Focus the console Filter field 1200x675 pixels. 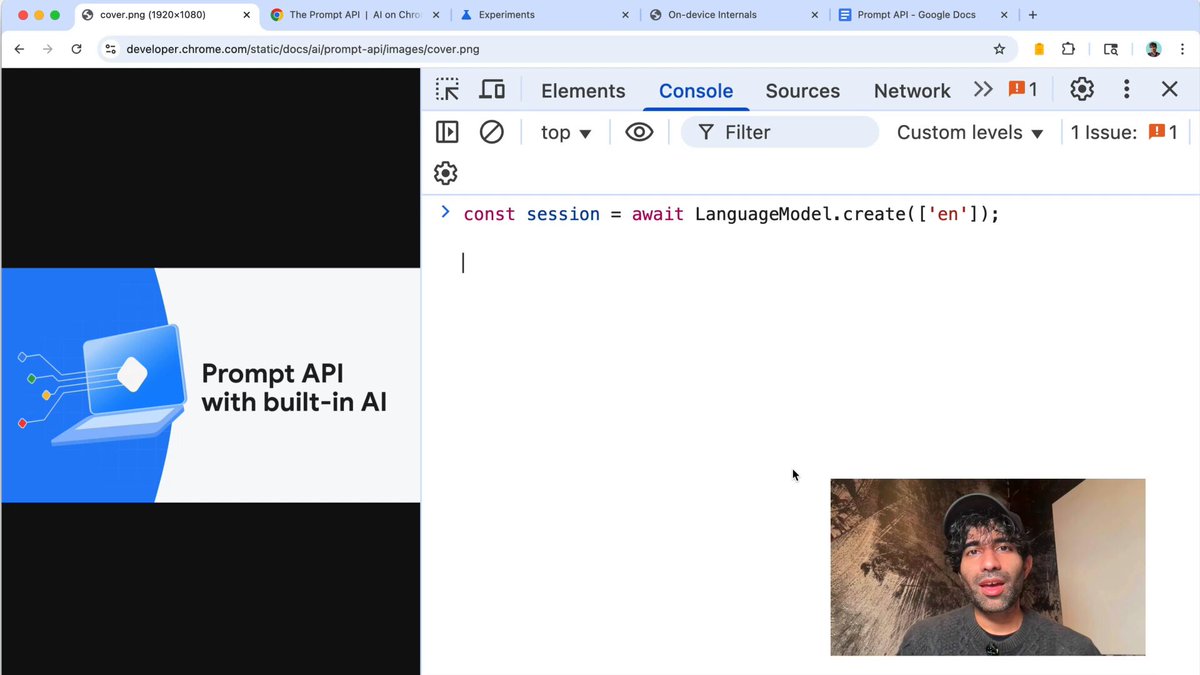tap(780, 132)
